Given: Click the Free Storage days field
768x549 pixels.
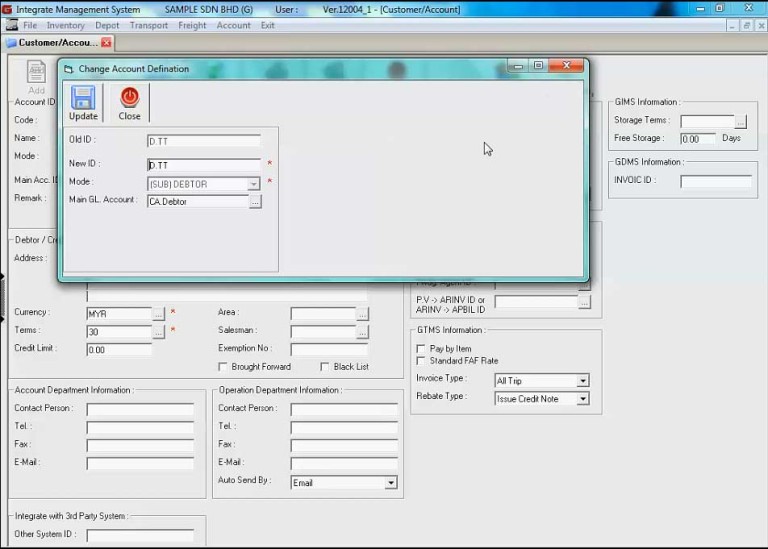Looking at the screenshot, I should (x=698, y=139).
